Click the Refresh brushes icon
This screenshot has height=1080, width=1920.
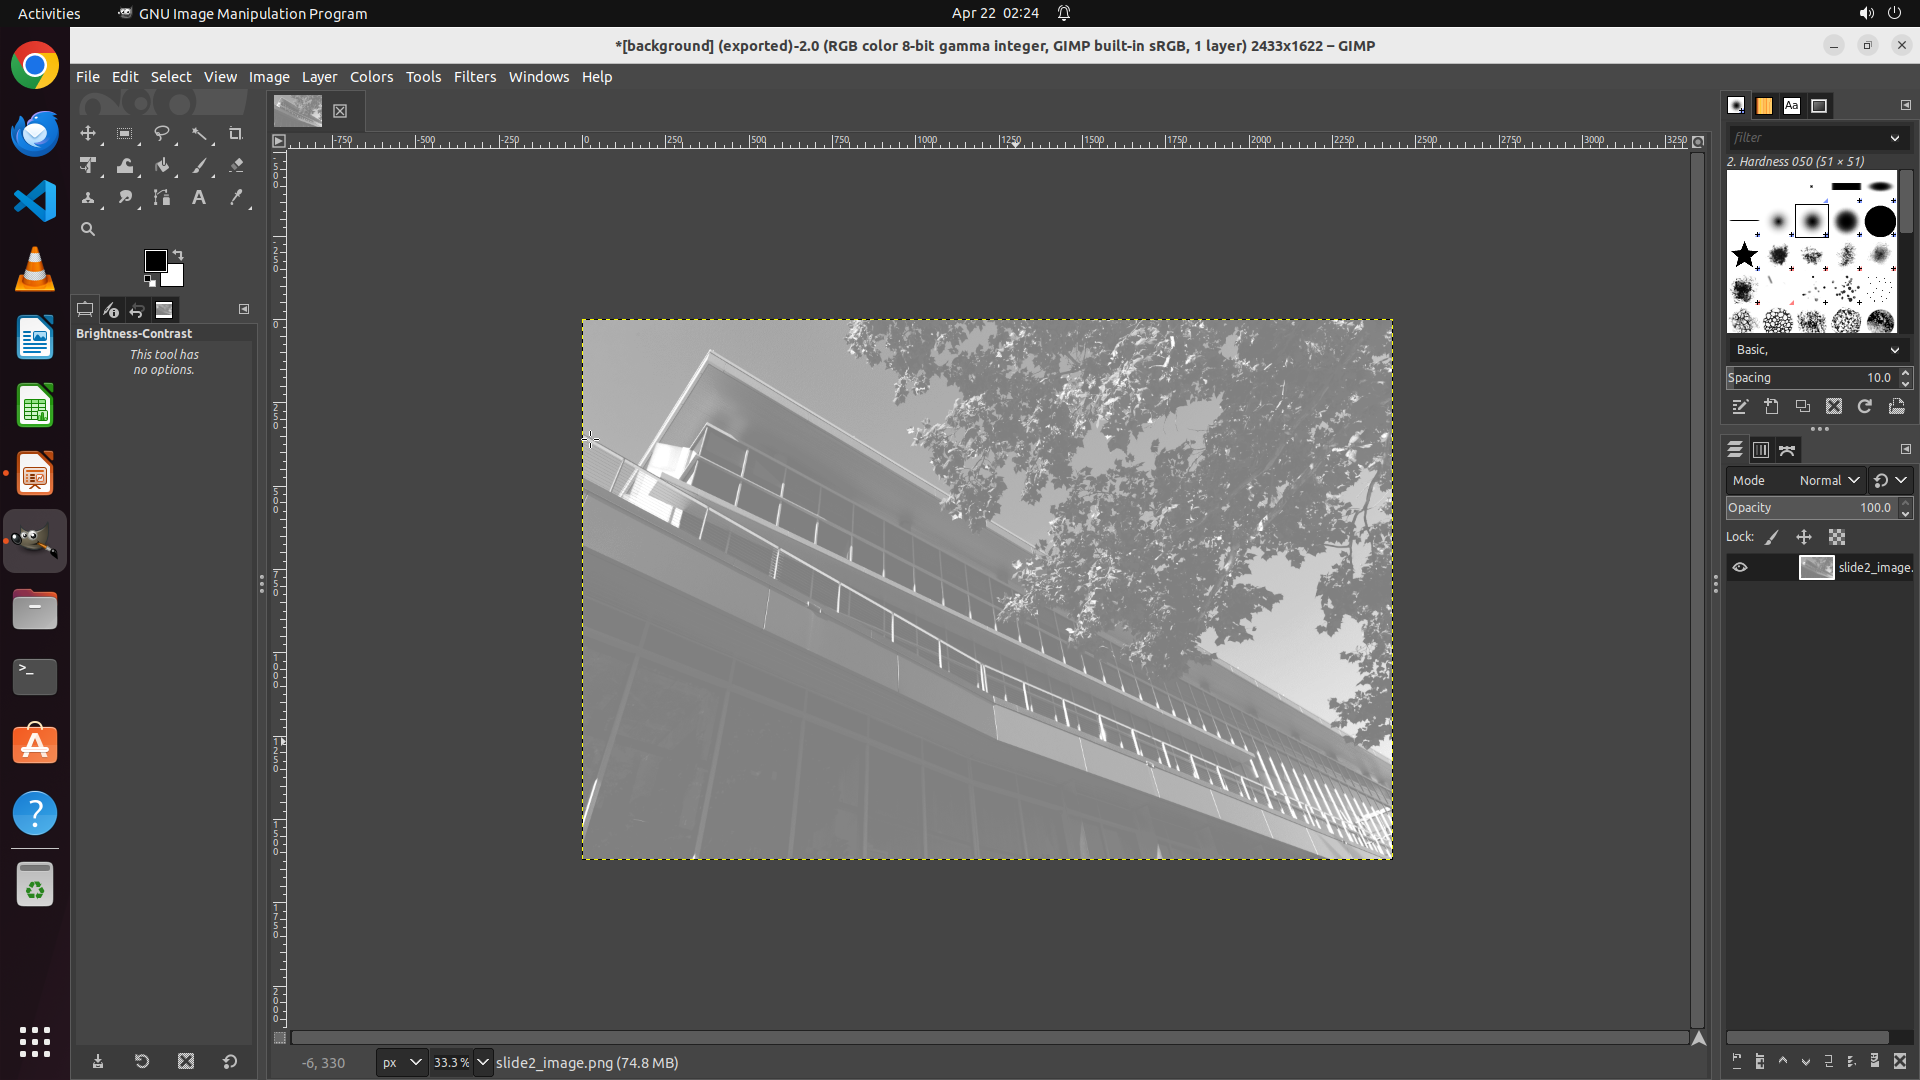[1865, 407]
